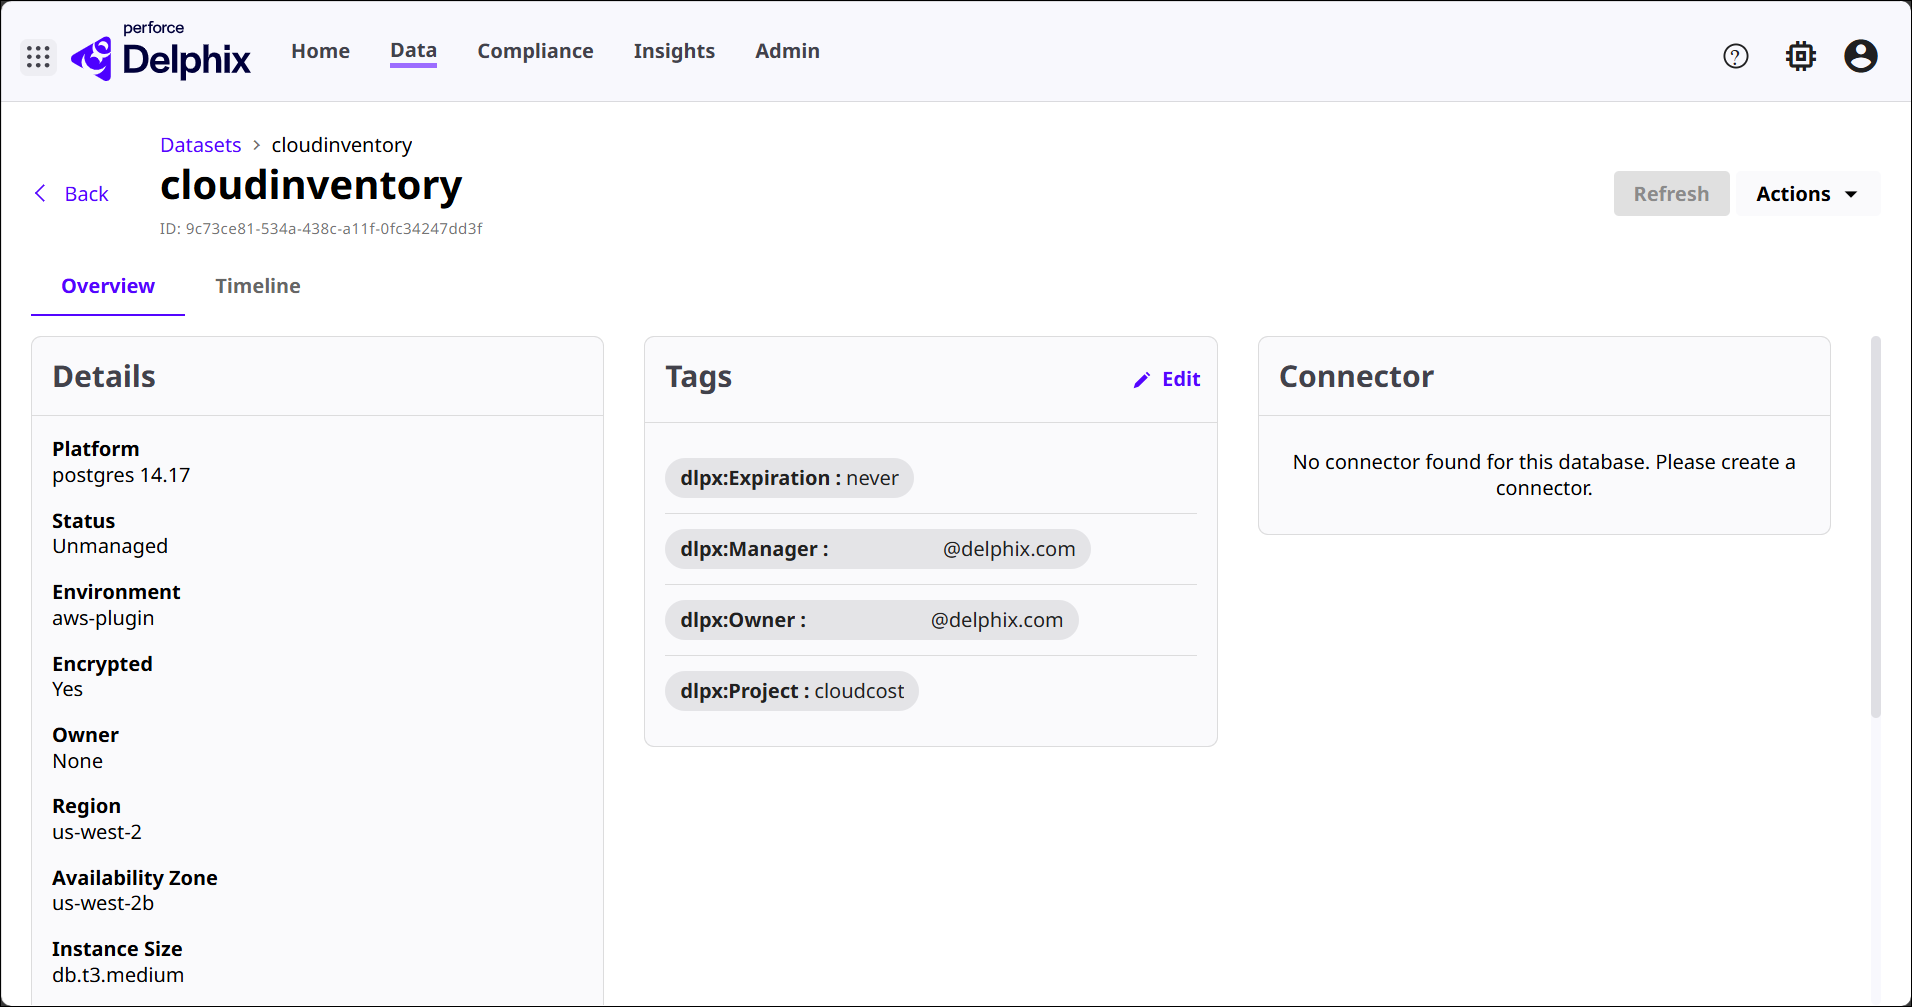
Task: Select the Data navigation menu
Action: (413, 51)
